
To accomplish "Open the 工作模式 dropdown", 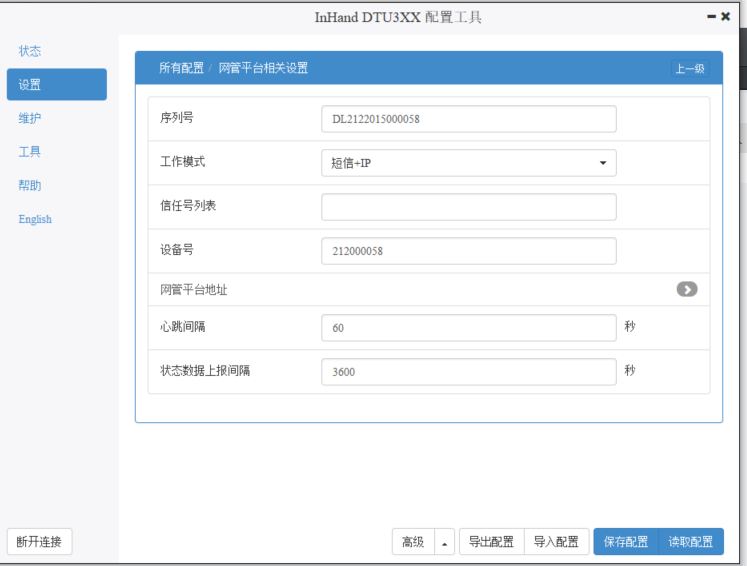I will click(x=468, y=163).
